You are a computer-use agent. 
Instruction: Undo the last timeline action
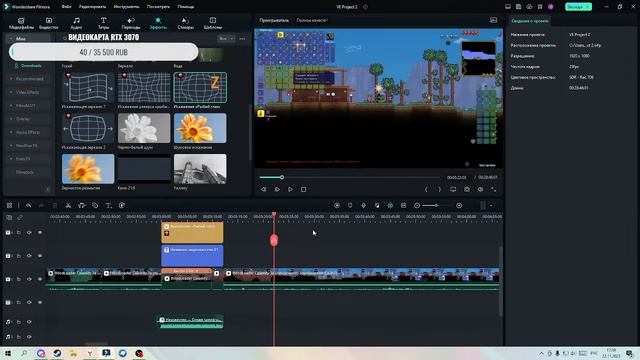pyautogui.click(x=28, y=205)
